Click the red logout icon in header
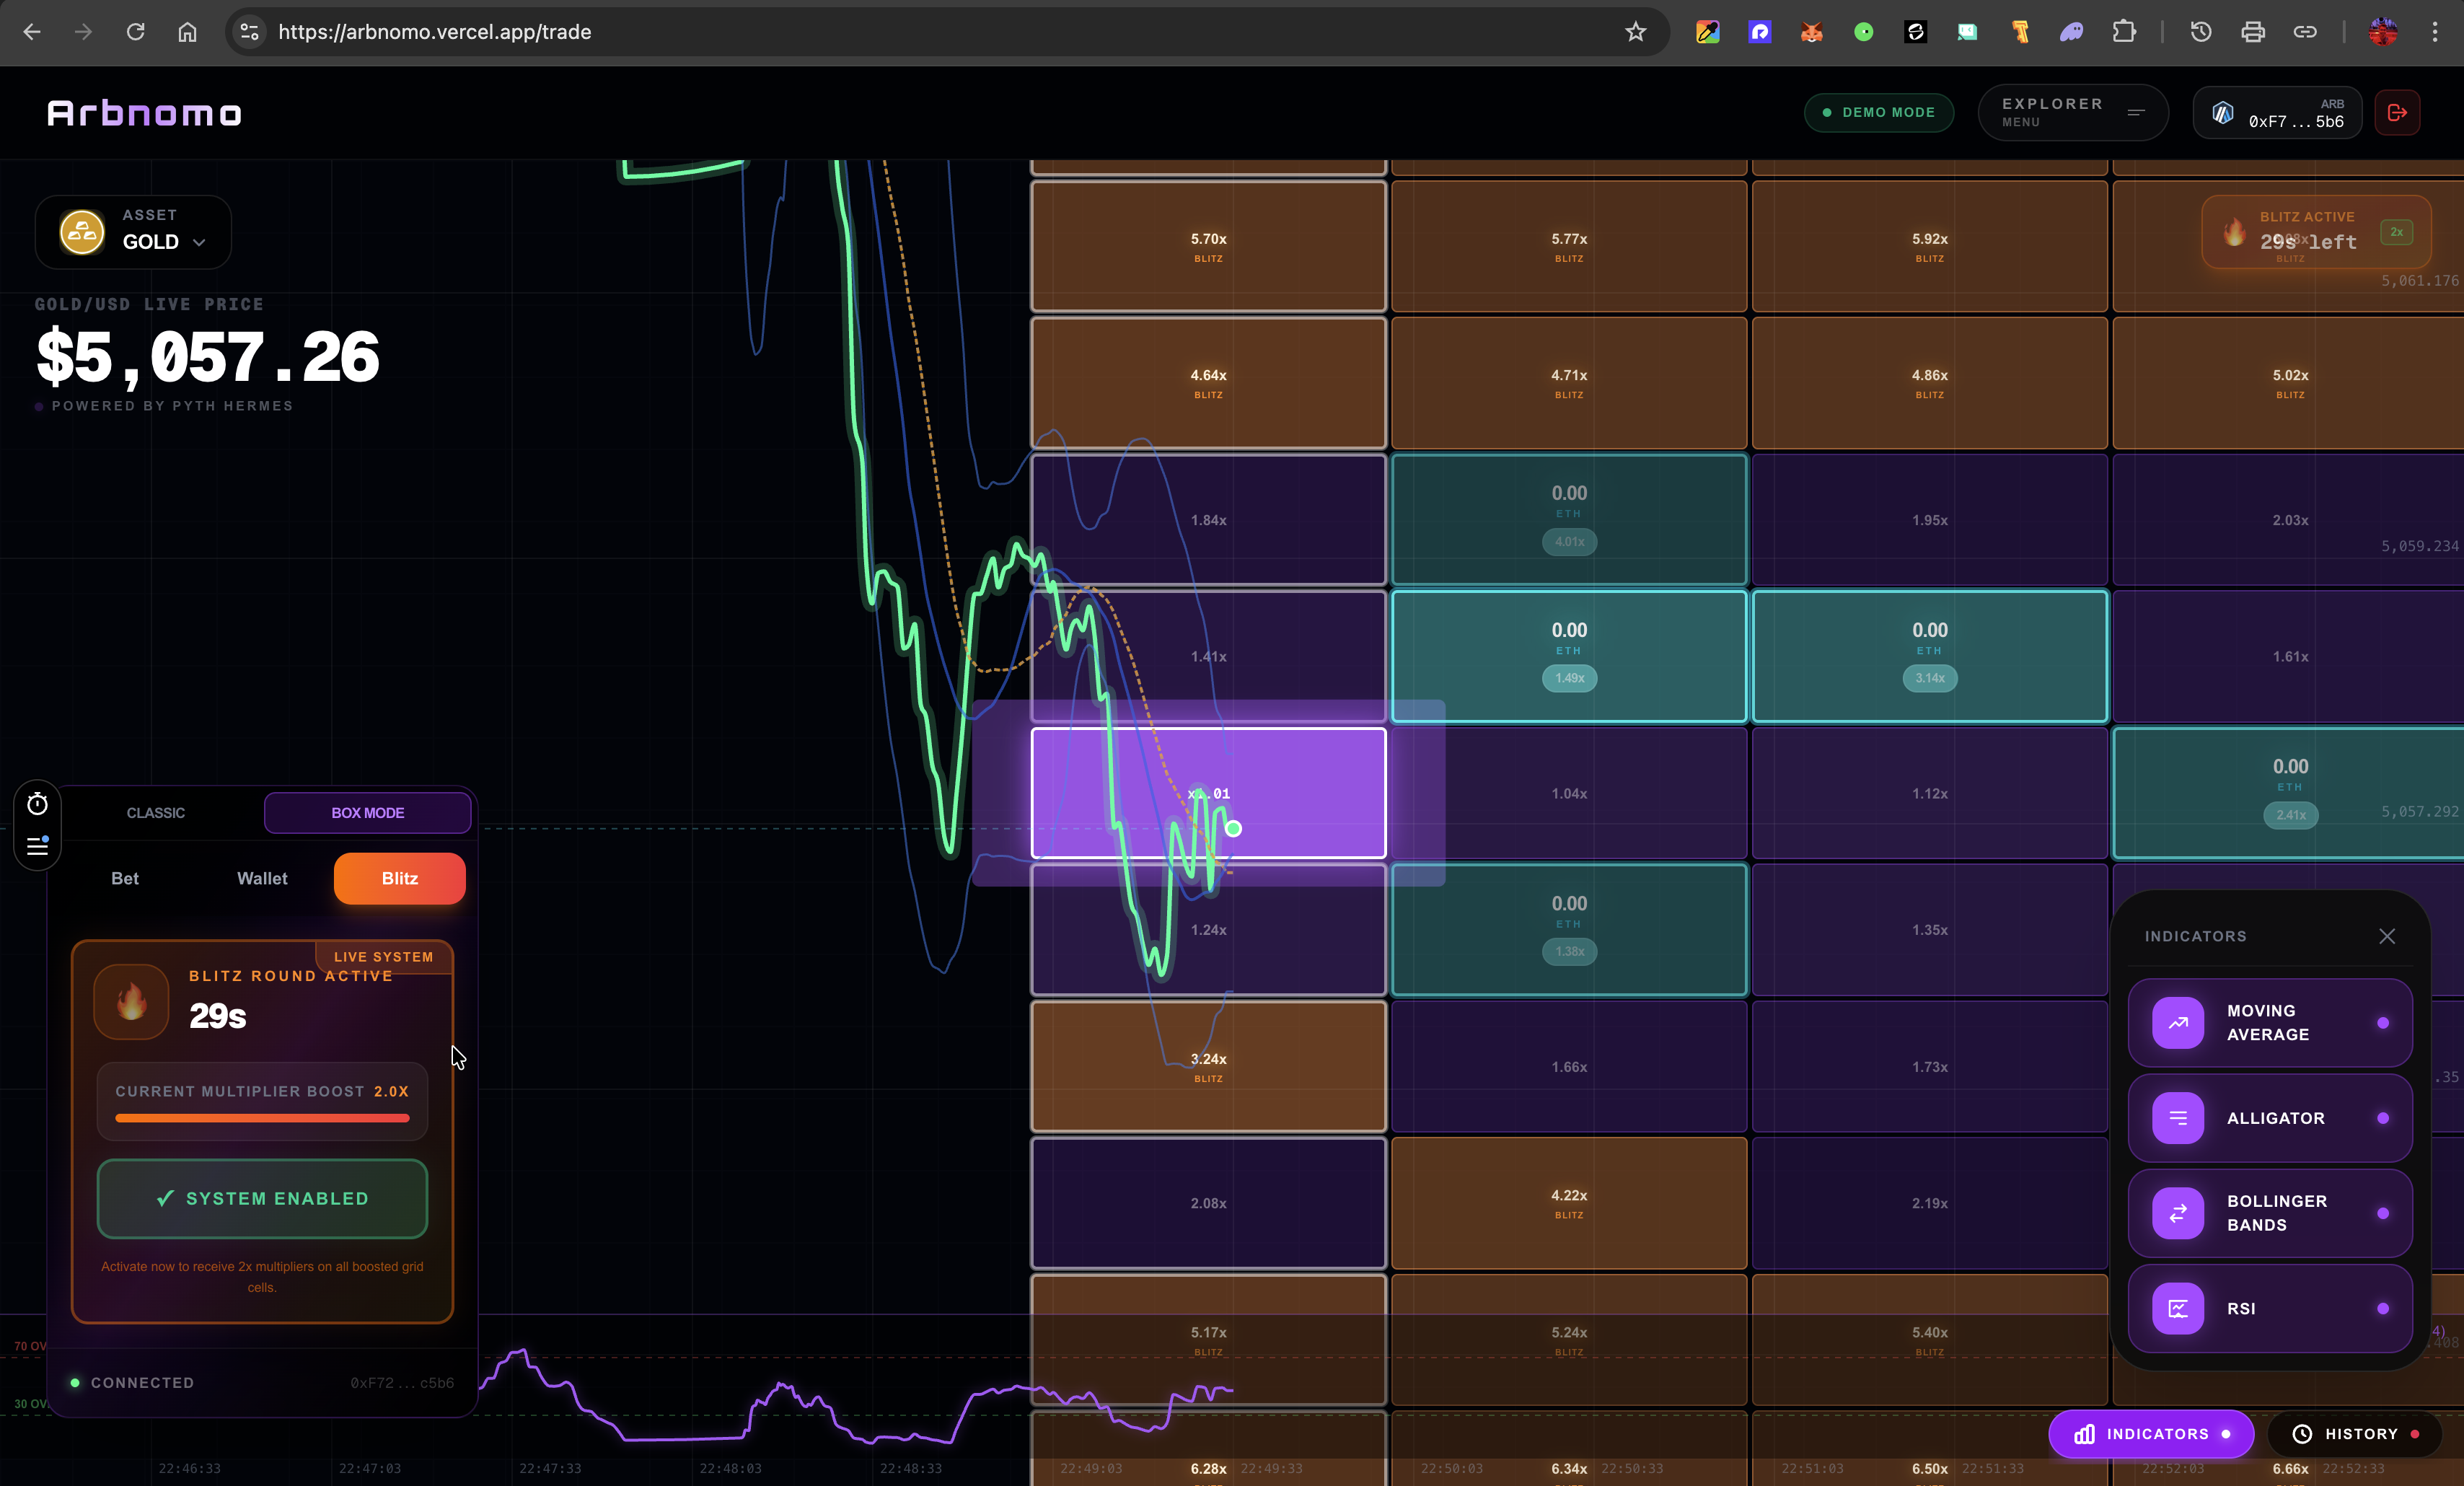Screen dimensions: 2464x1486 click(x=2397, y=113)
